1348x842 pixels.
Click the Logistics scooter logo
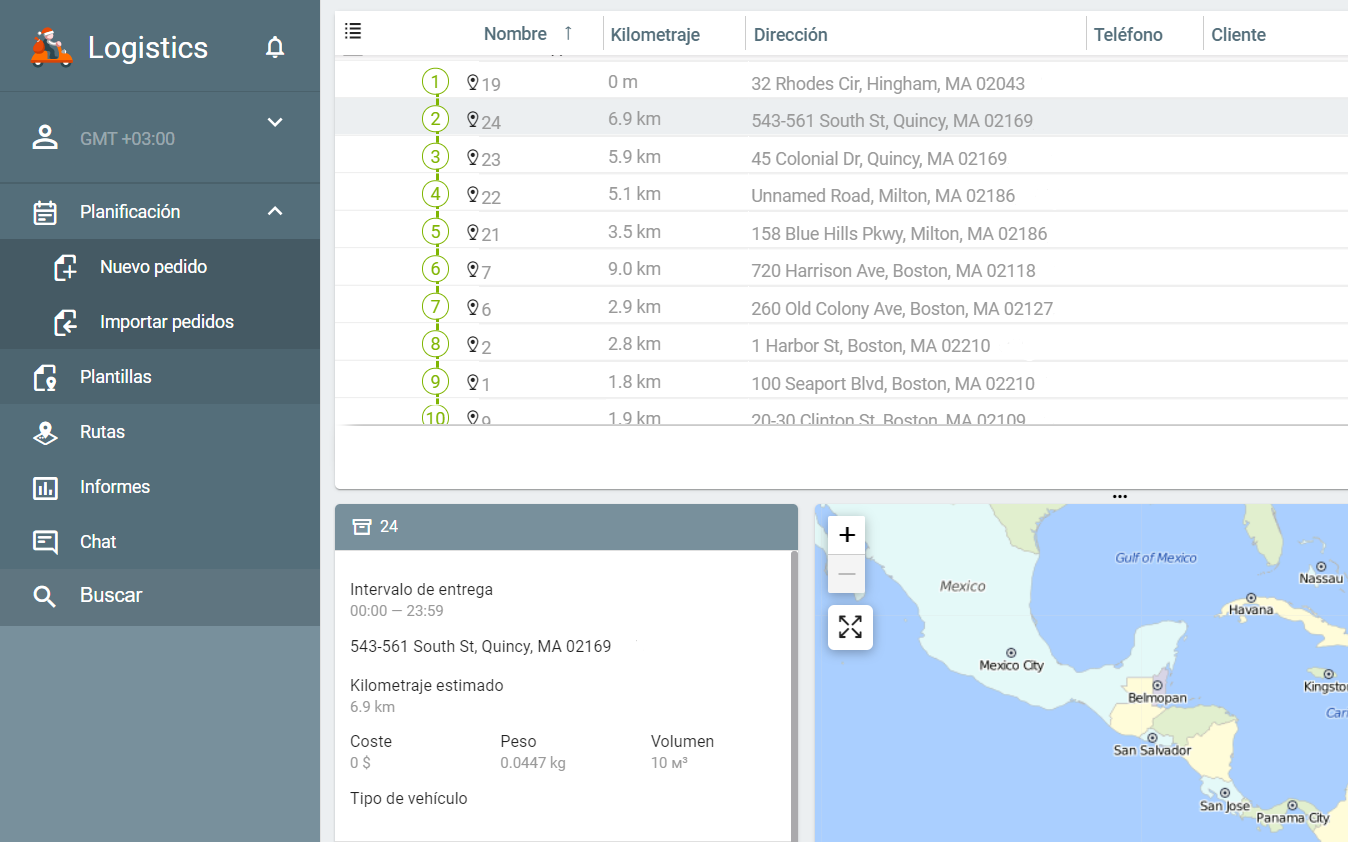(x=51, y=47)
